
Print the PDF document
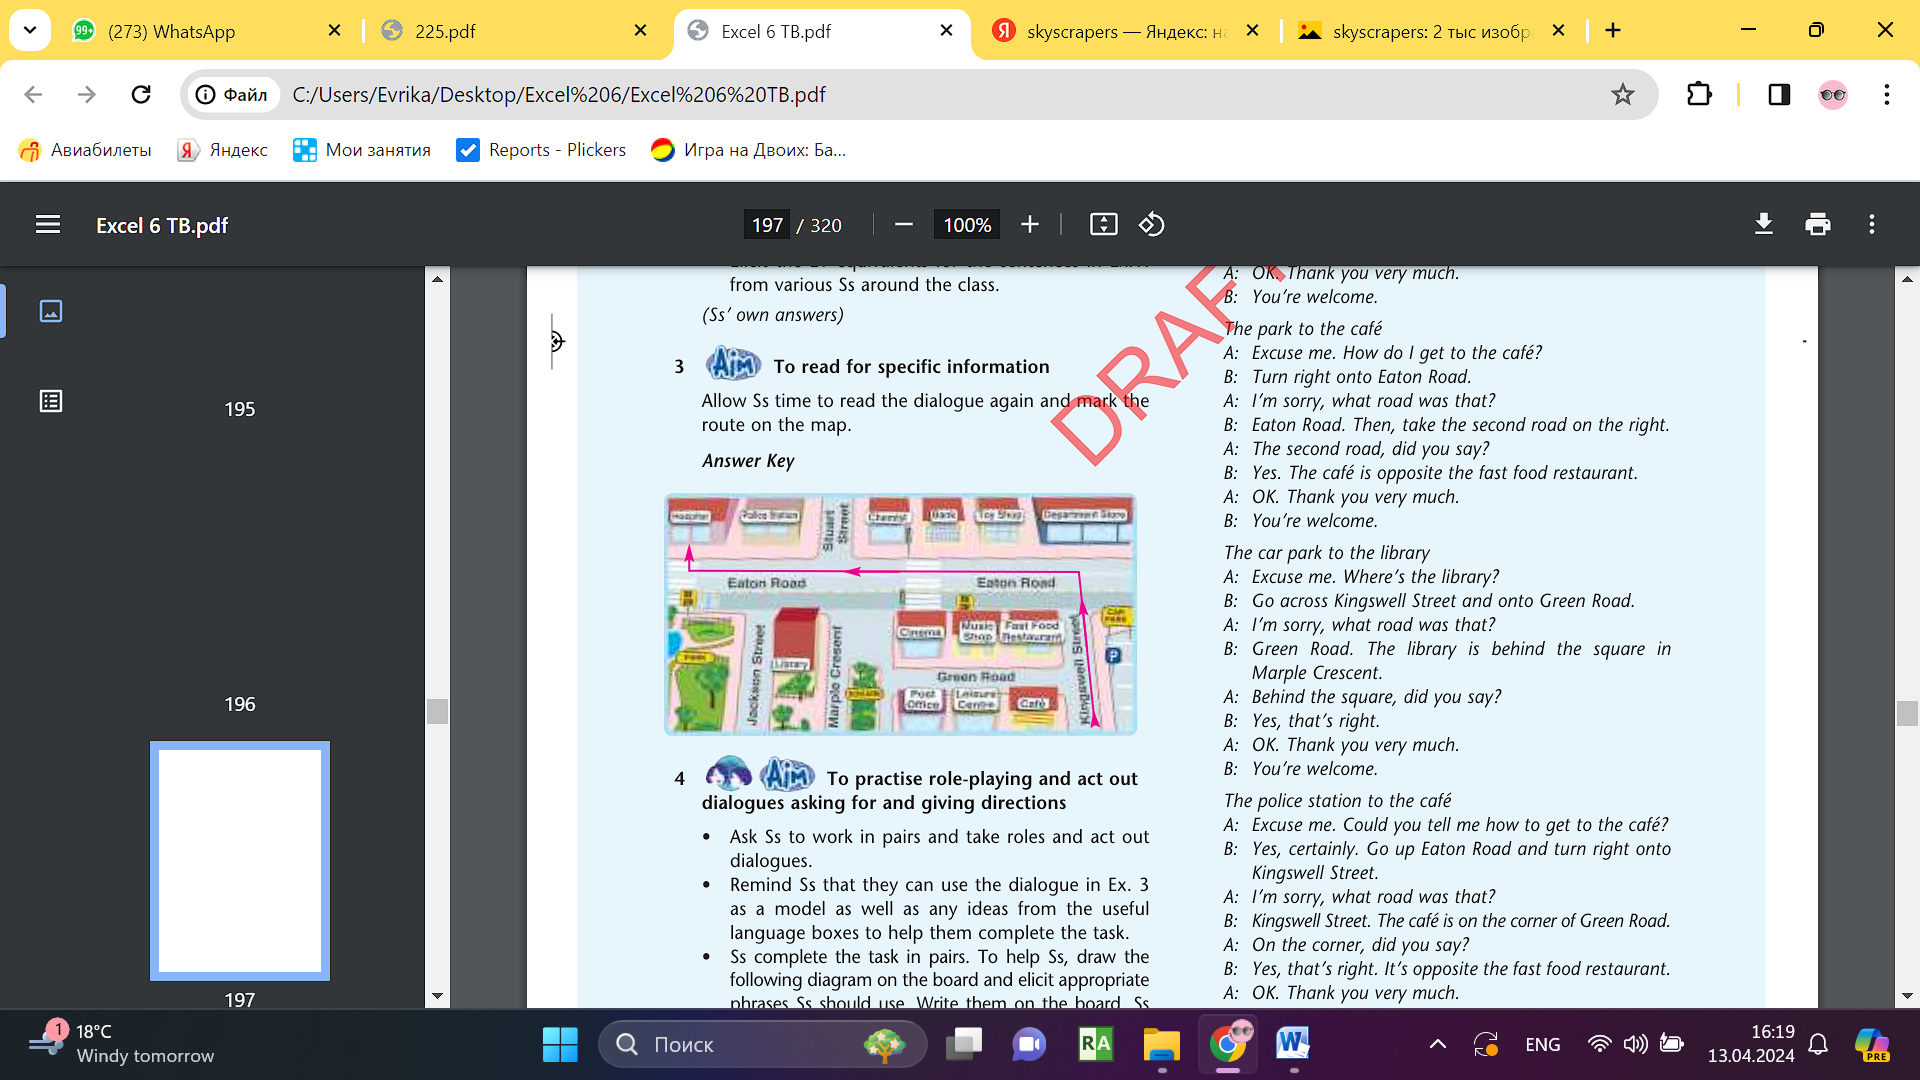[x=1818, y=224]
